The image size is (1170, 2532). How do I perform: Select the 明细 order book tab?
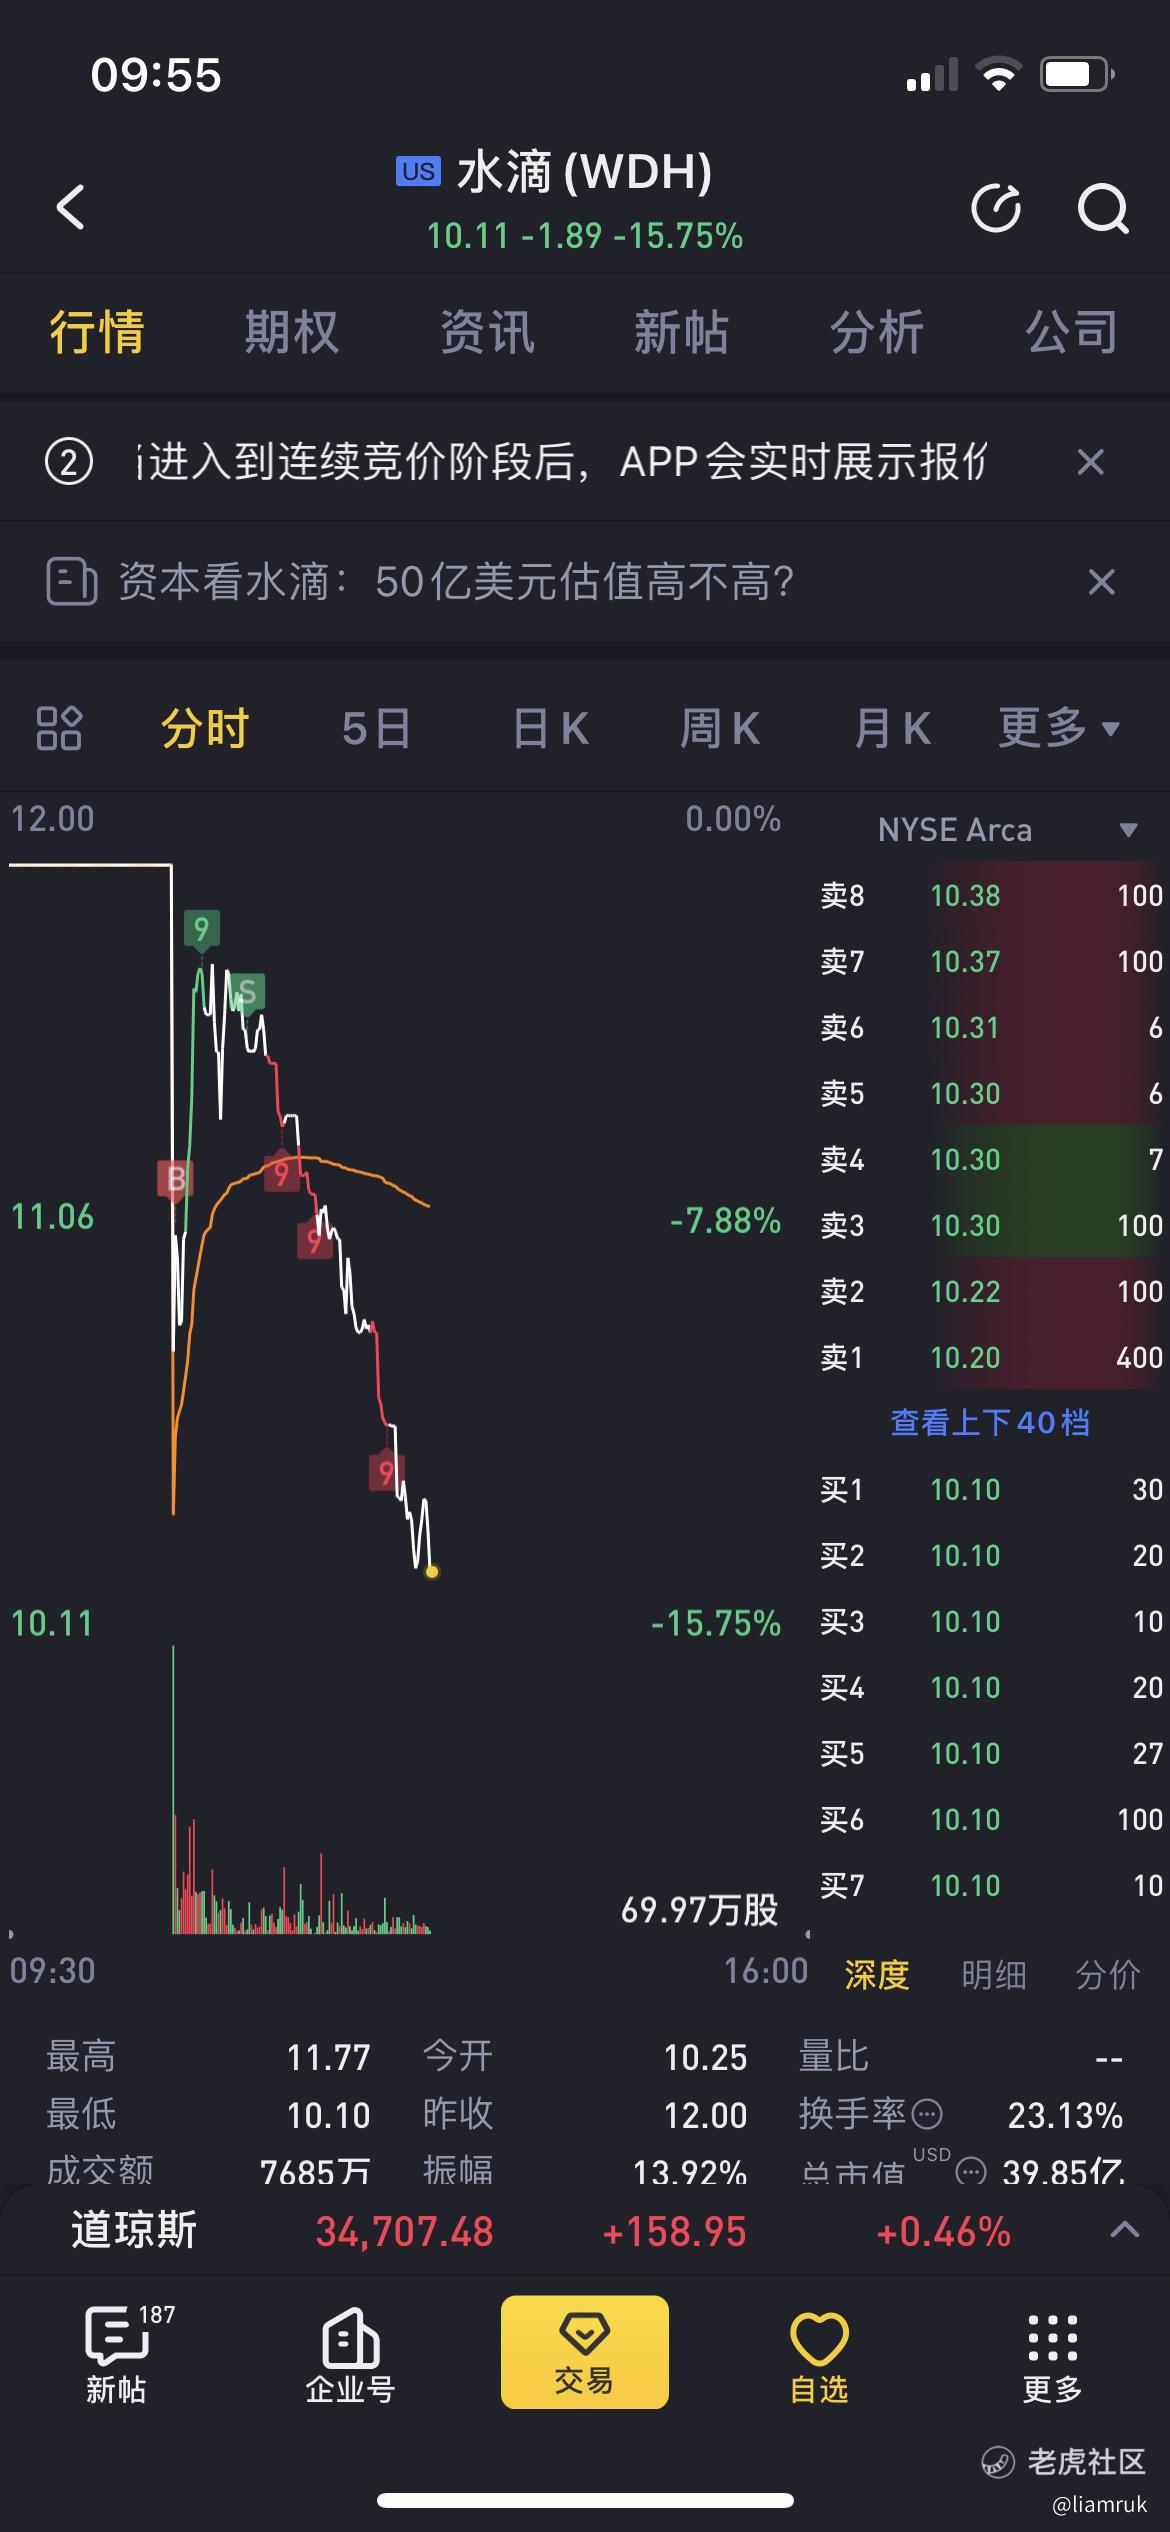click(x=994, y=1975)
